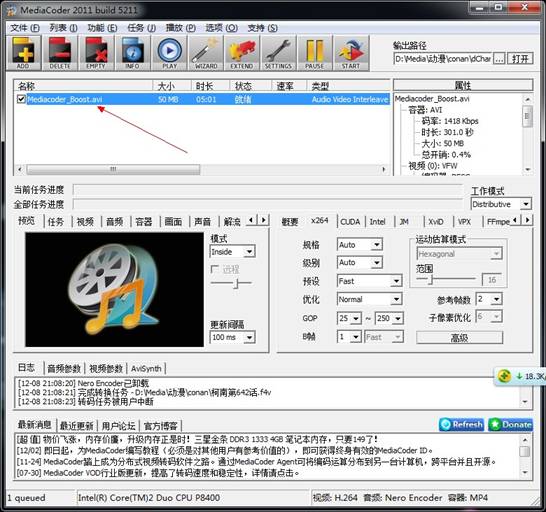
Task: Open the 列表 (I) menu
Action: 63,28
